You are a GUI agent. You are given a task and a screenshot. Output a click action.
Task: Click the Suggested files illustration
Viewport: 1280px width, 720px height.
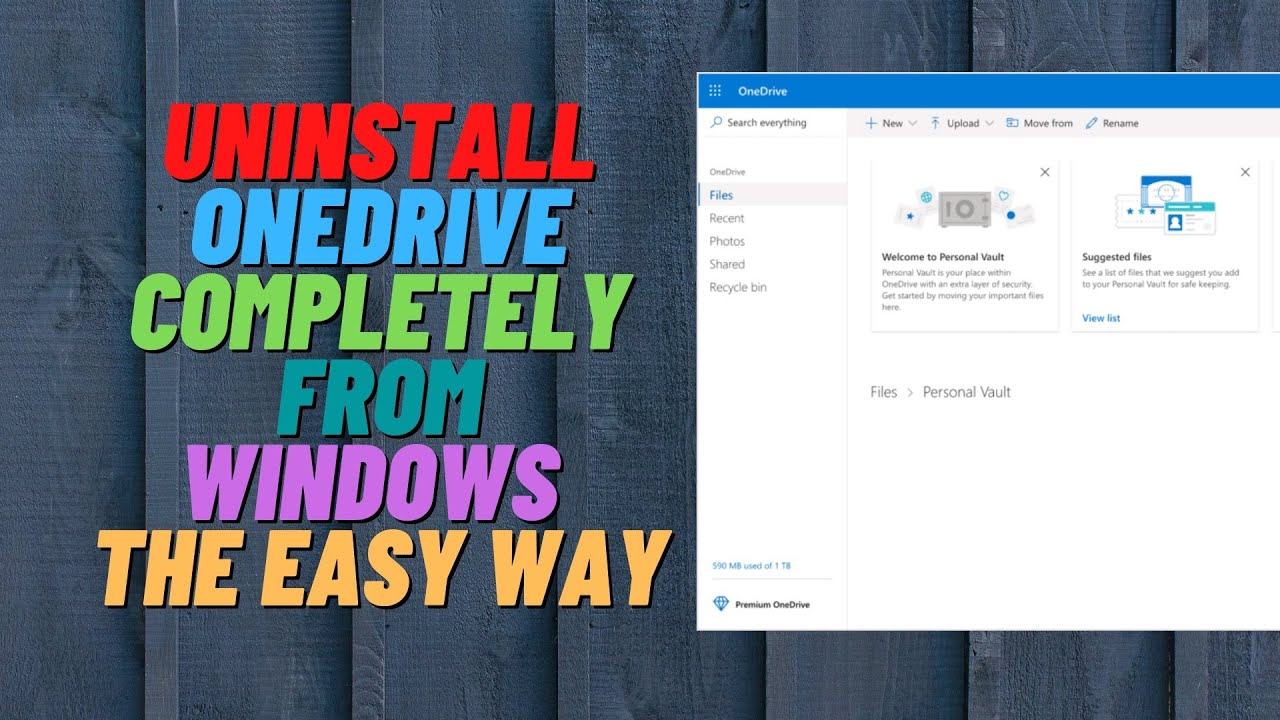[x=1165, y=205]
